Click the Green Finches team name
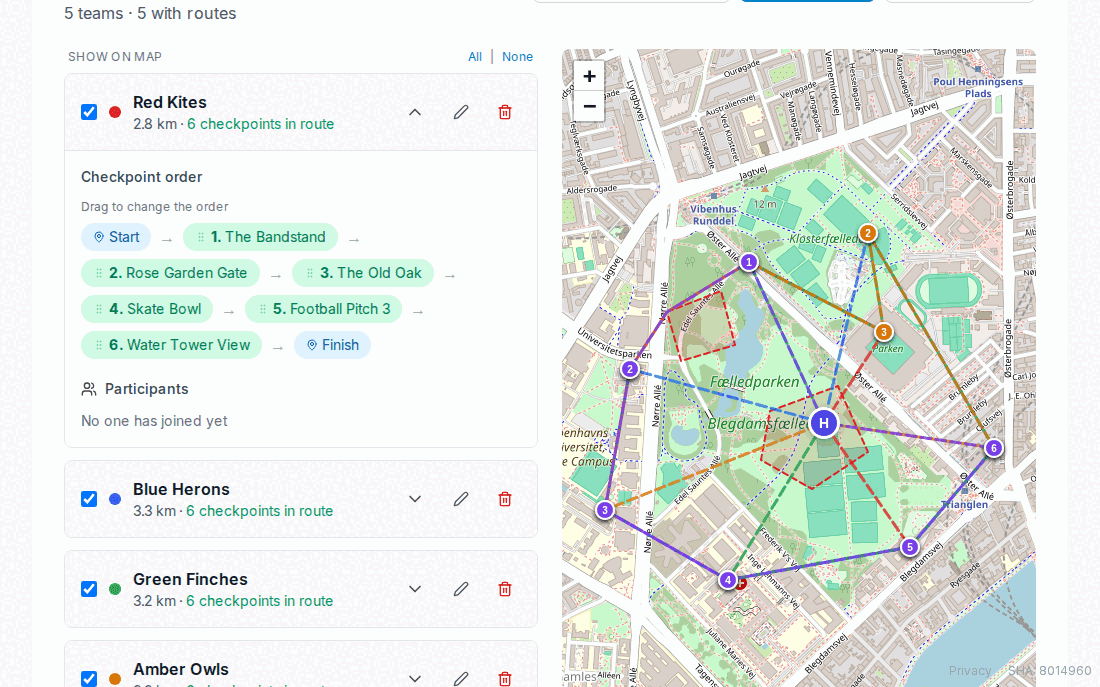Viewport: 1100px width, 687px height. point(190,579)
